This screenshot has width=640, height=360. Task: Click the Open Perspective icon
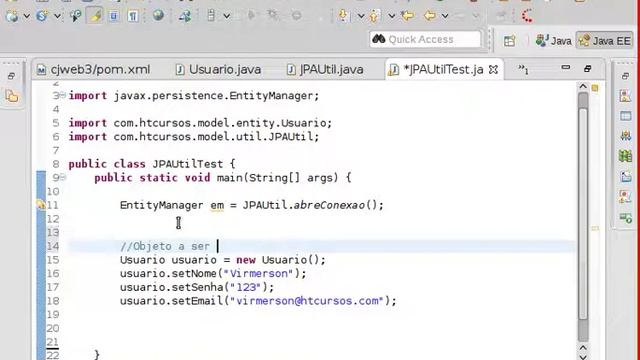(509, 41)
